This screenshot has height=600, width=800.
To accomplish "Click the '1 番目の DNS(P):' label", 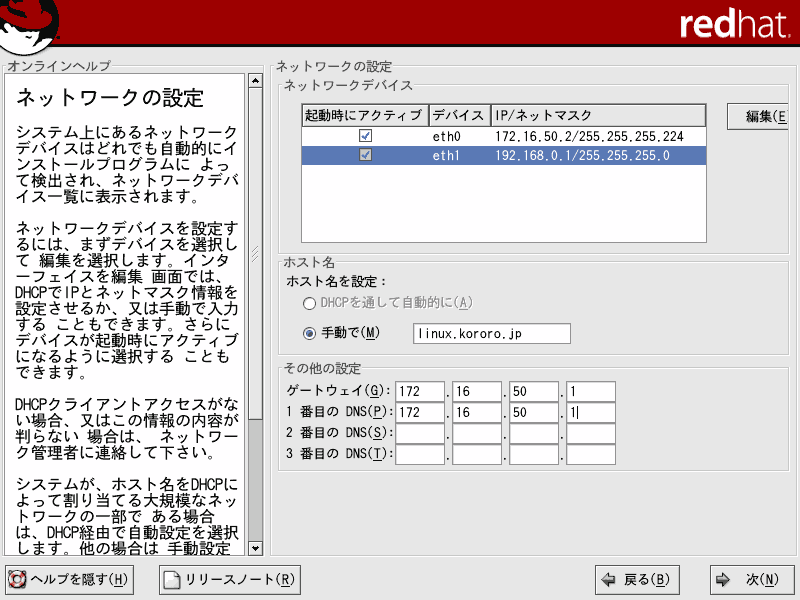I will (339, 412).
